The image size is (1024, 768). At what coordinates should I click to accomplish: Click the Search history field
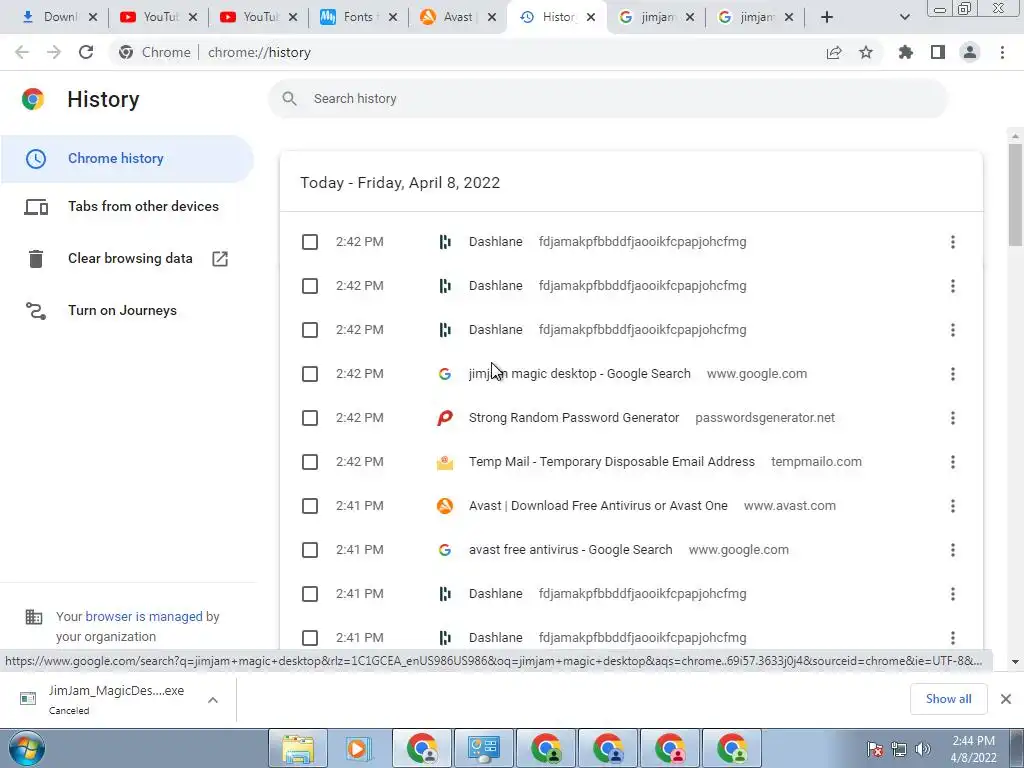point(607,99)
